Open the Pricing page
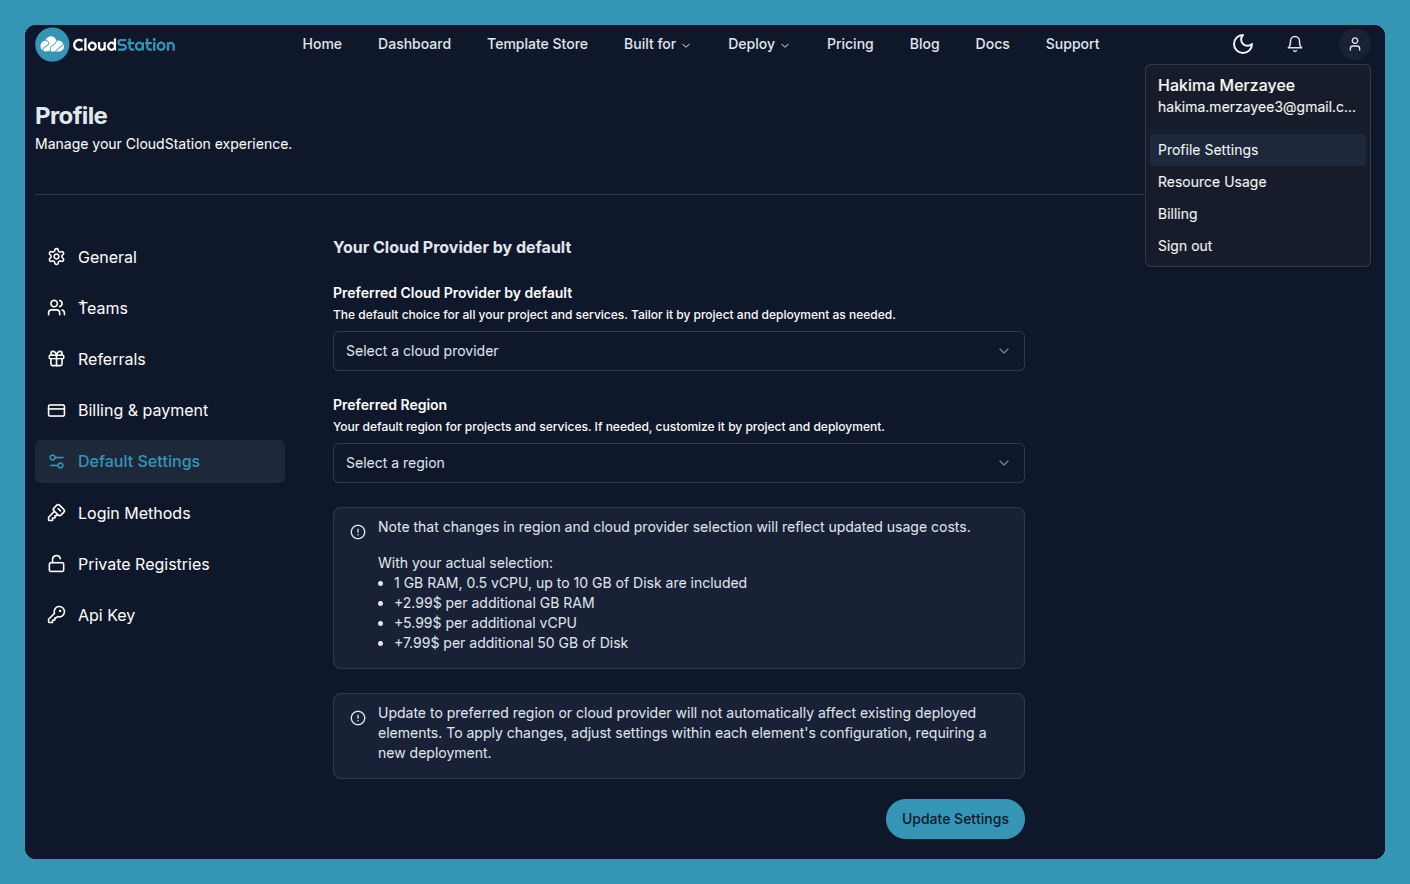Screen dimensions: 1410x884 (850, 44)
